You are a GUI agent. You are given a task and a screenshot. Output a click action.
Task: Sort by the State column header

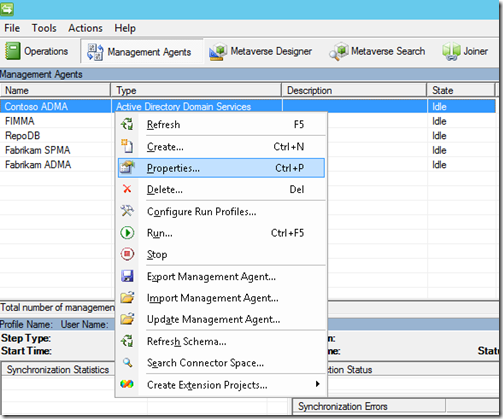coord(461,90)
